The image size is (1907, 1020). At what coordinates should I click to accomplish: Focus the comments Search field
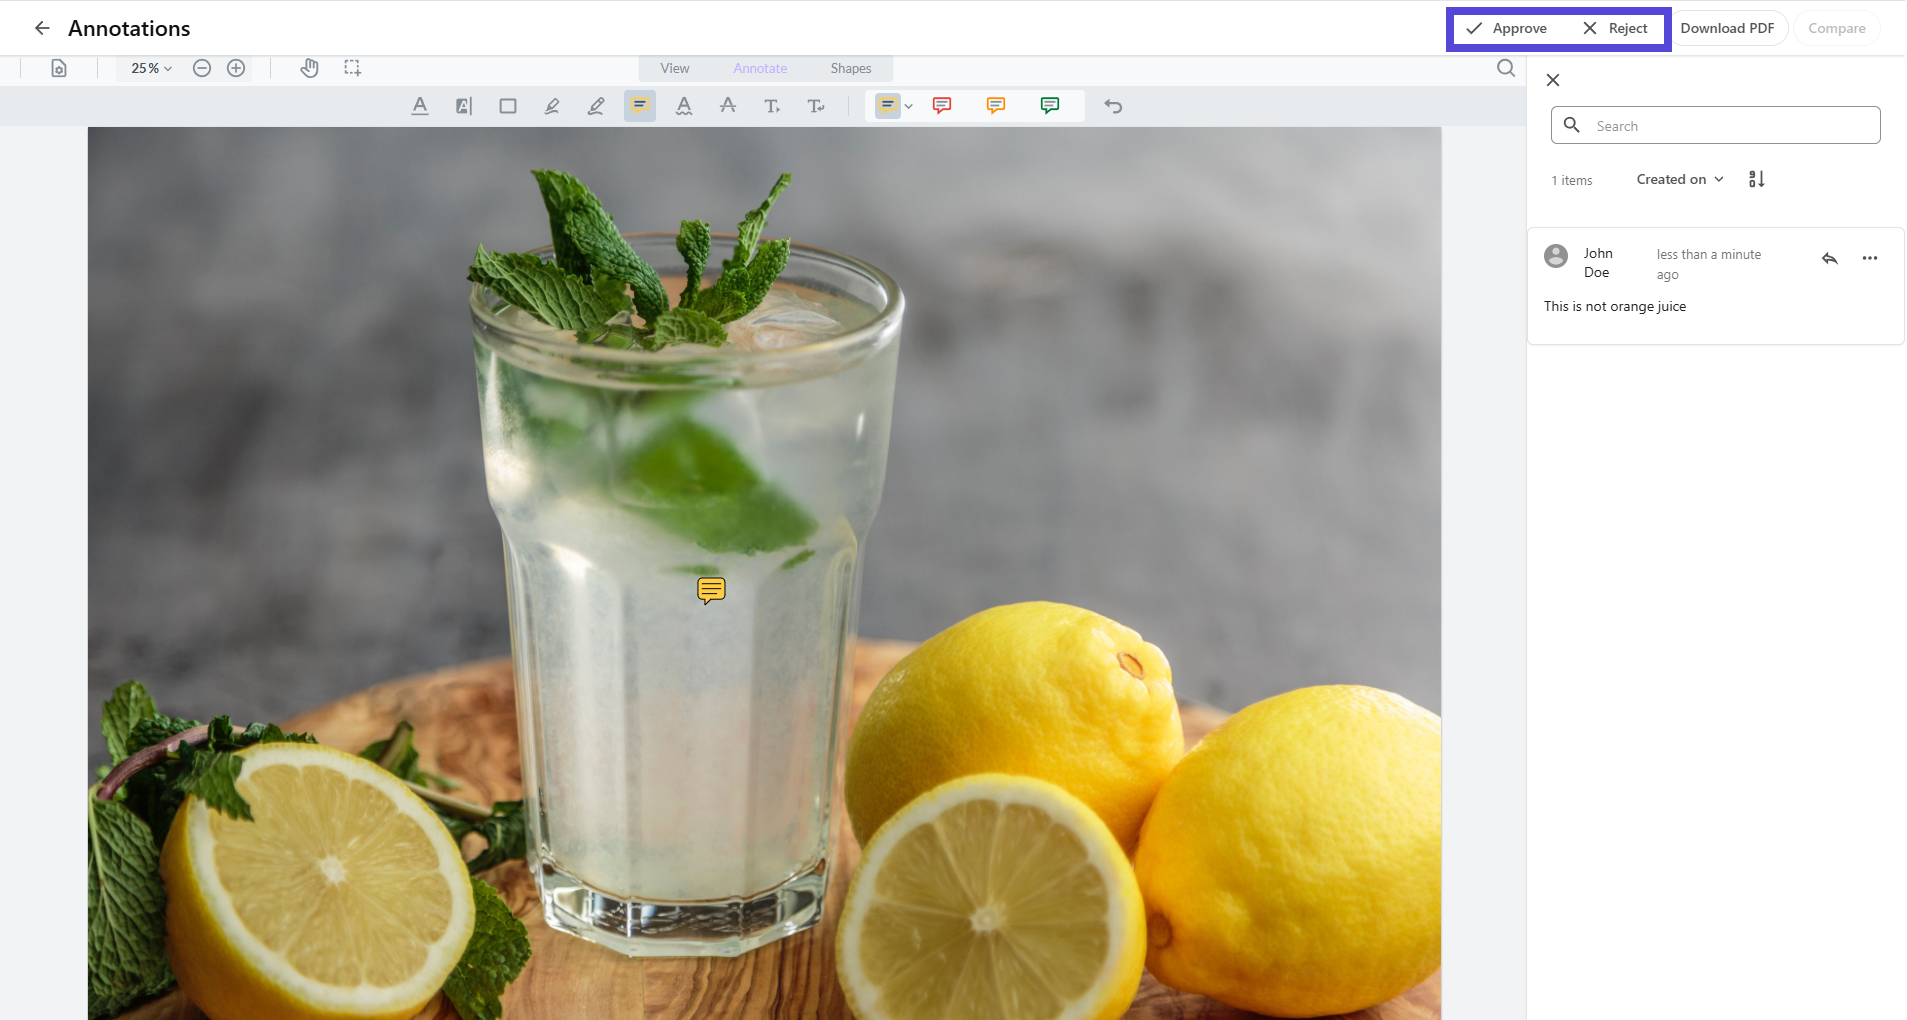1716,125
